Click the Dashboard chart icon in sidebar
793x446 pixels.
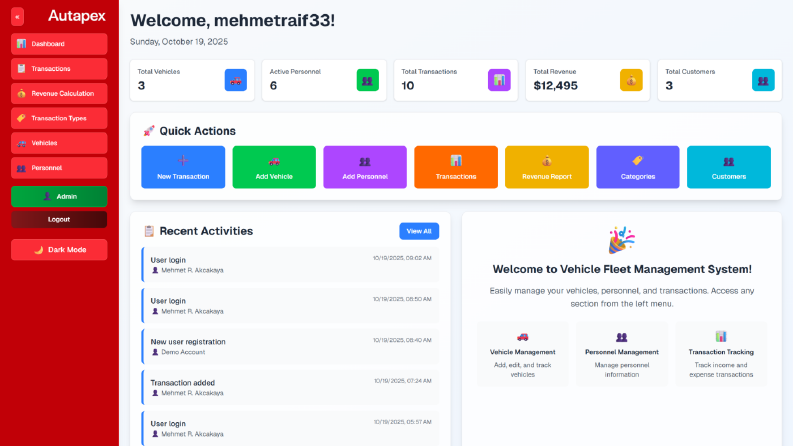pos(21,44)
